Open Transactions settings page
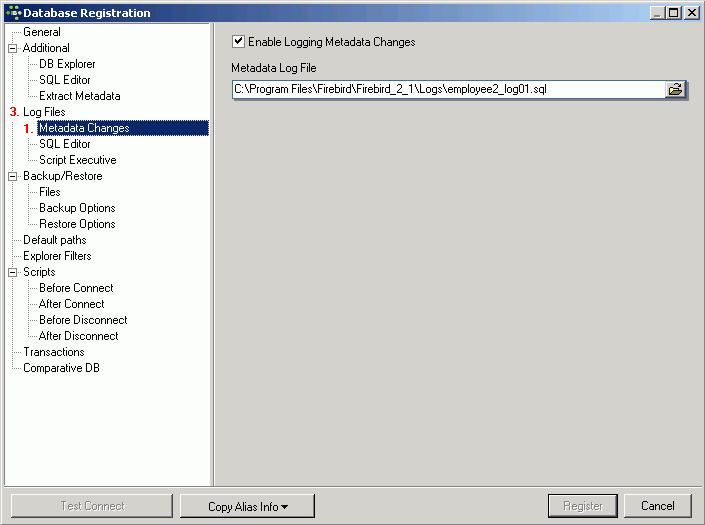The image size is (705, 525). (x=54, y=352)
